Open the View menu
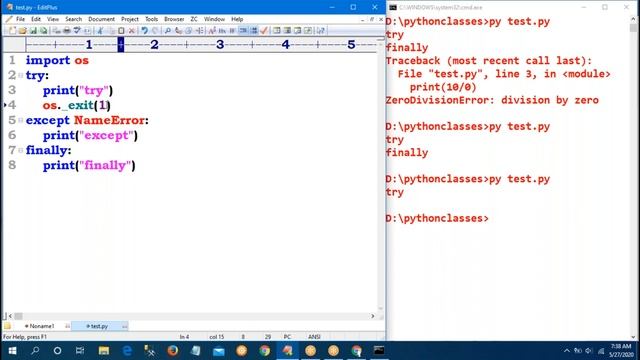Image resolution: width=640 pixels, height=360 pixels. tap(53, 19)
